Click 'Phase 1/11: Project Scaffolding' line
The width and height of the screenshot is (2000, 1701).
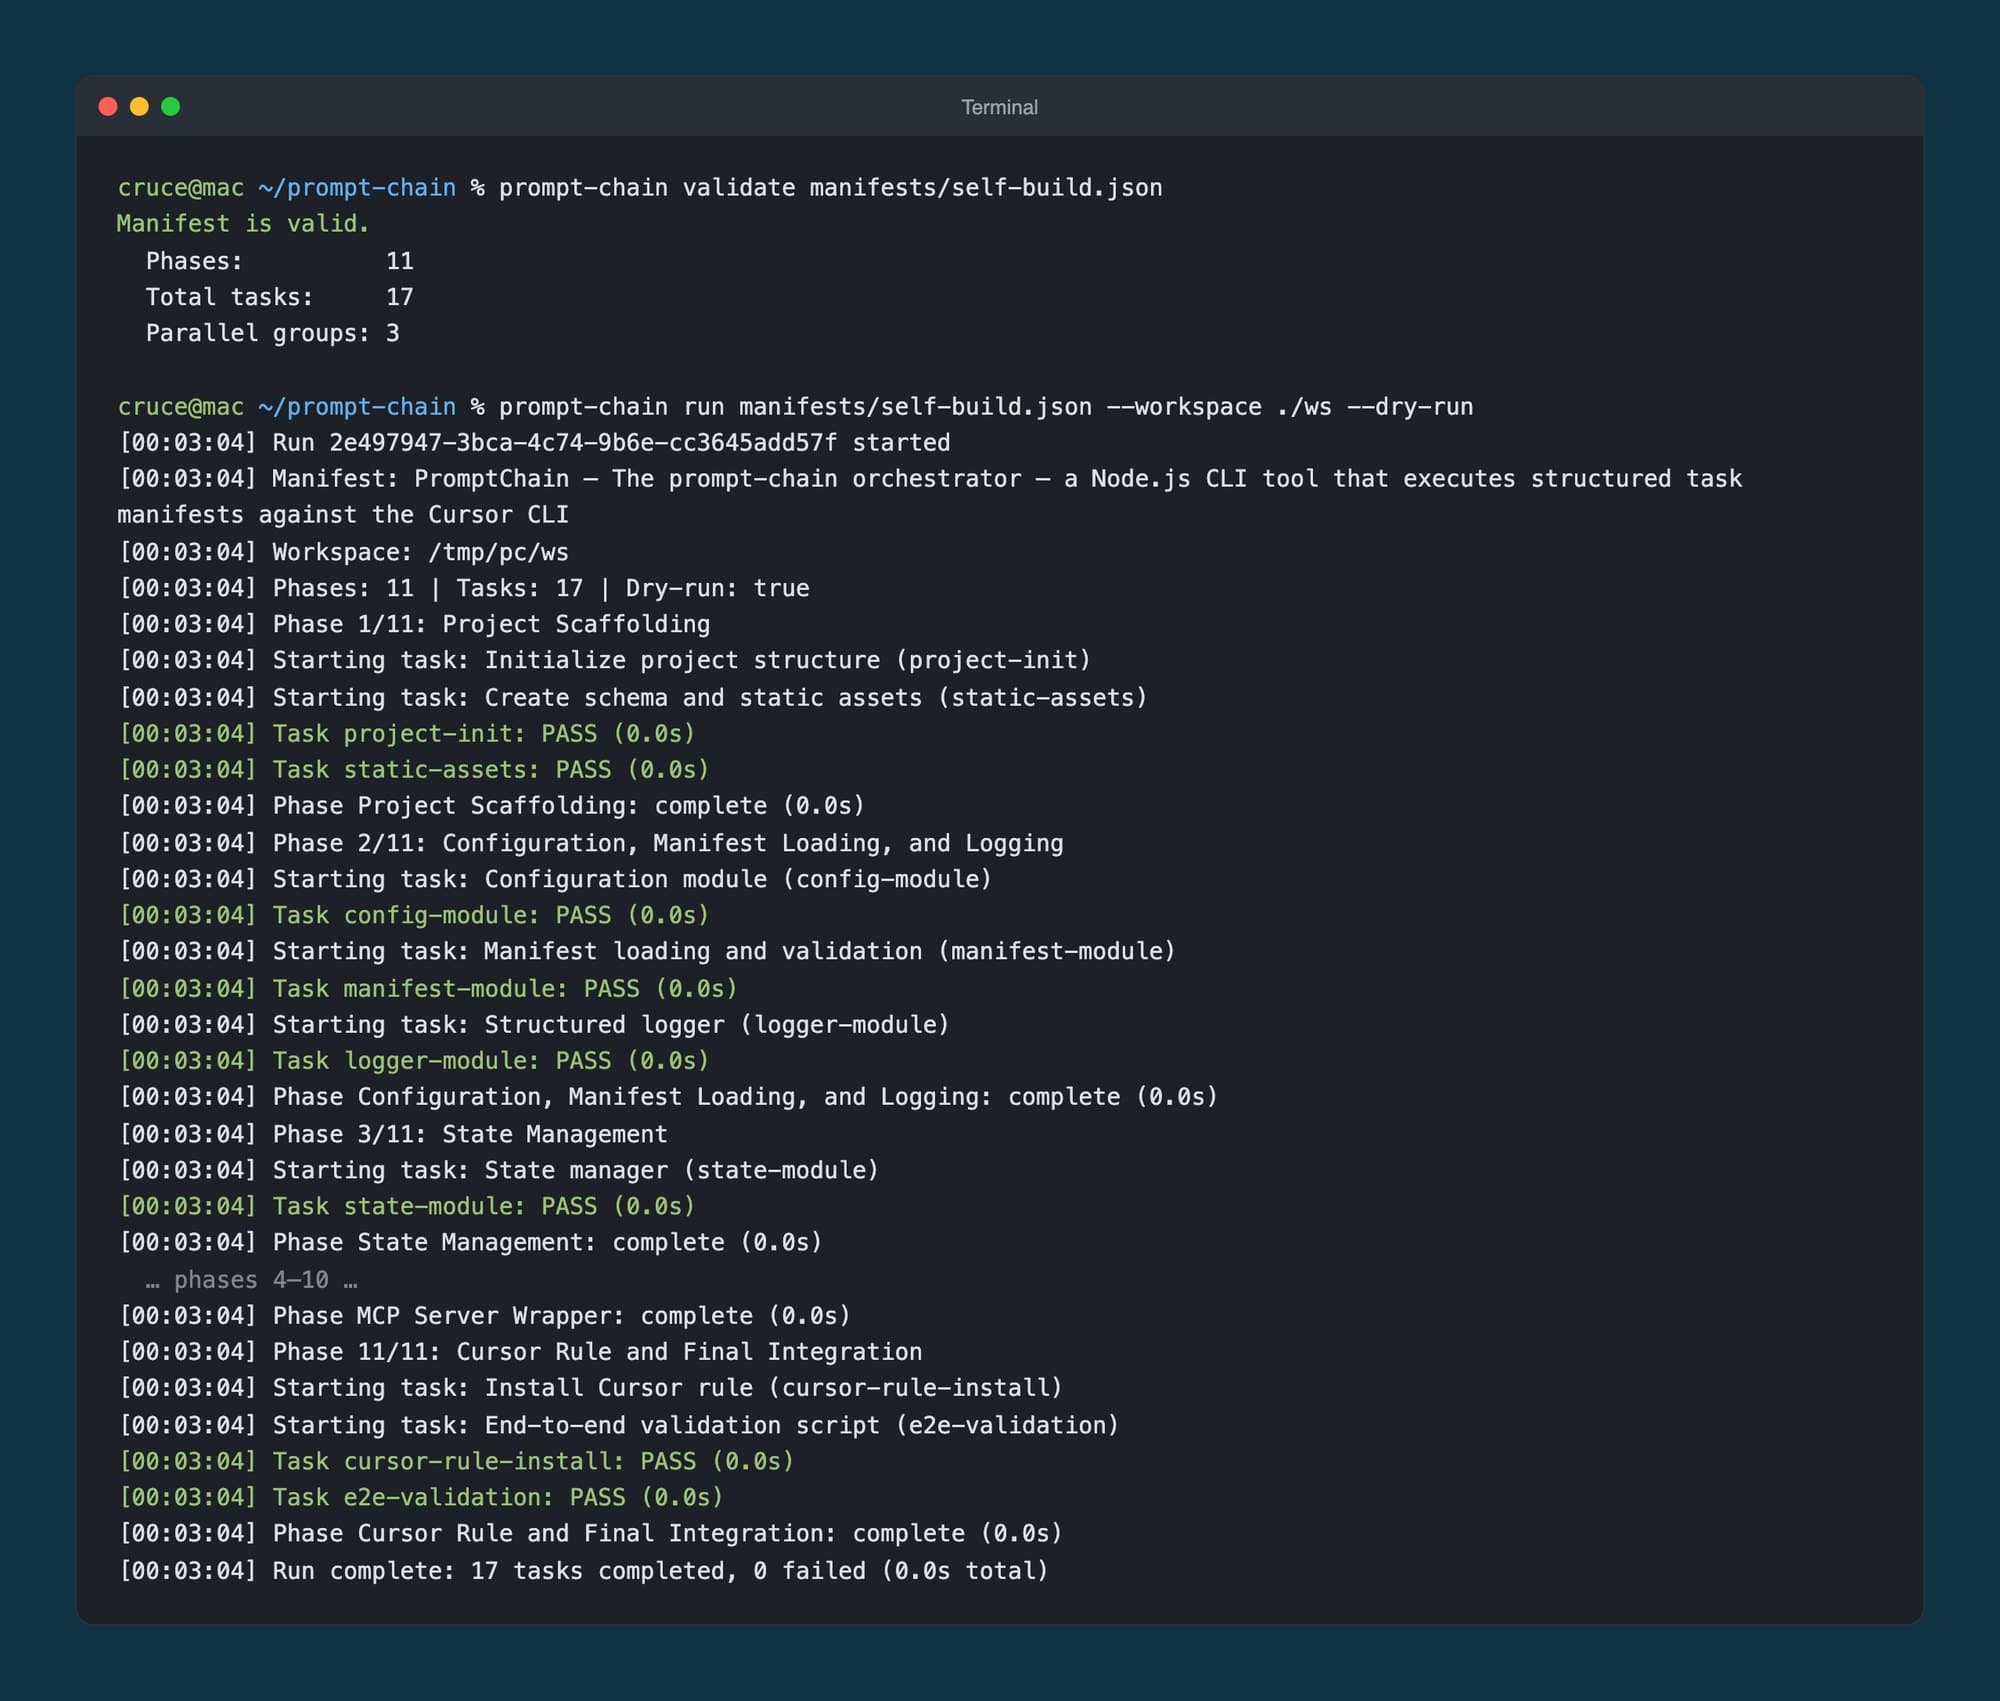click(x=415, y=624)
